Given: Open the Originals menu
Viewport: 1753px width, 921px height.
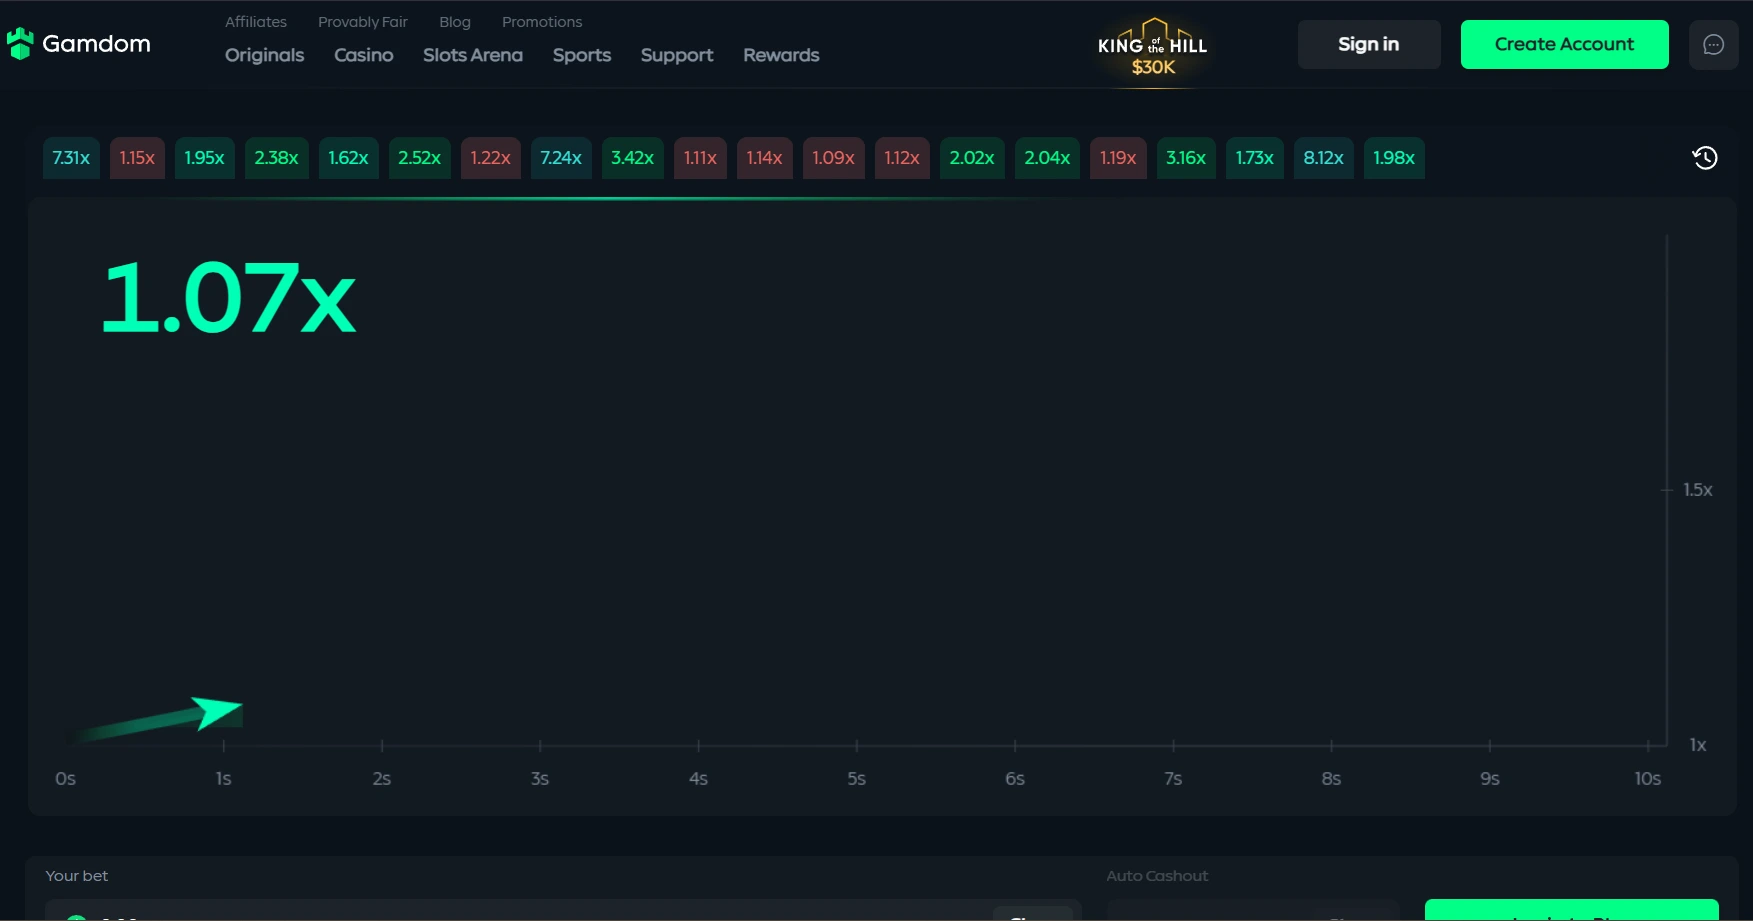Looking at the screenshot, I should tap(264, 55).
